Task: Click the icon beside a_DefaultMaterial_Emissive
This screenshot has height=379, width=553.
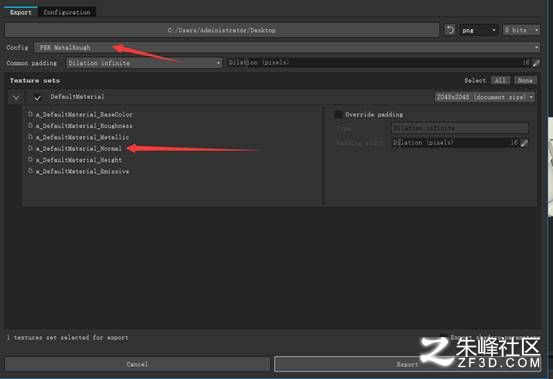Action: pyautogui.click(x=30, y=171)
